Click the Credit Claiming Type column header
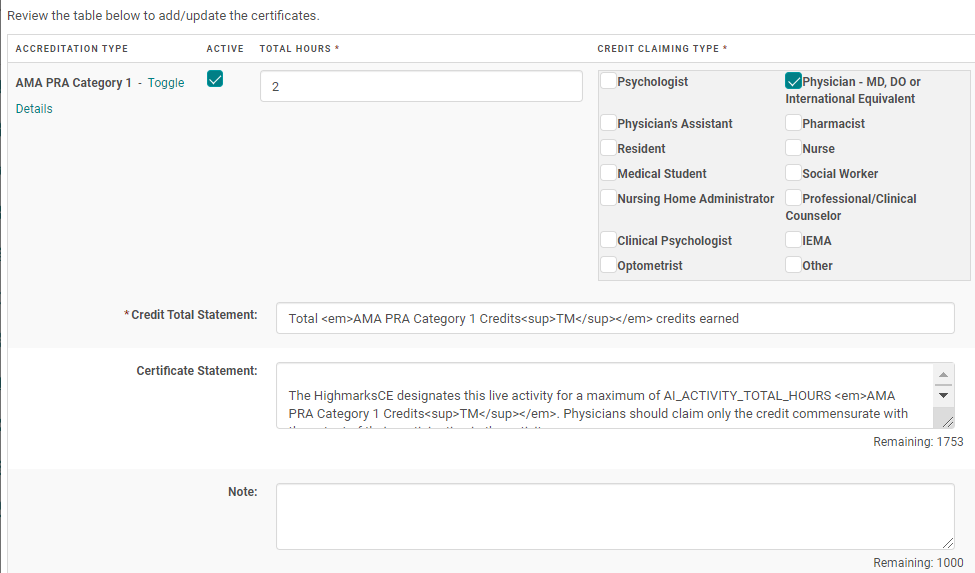 [662, 48]
